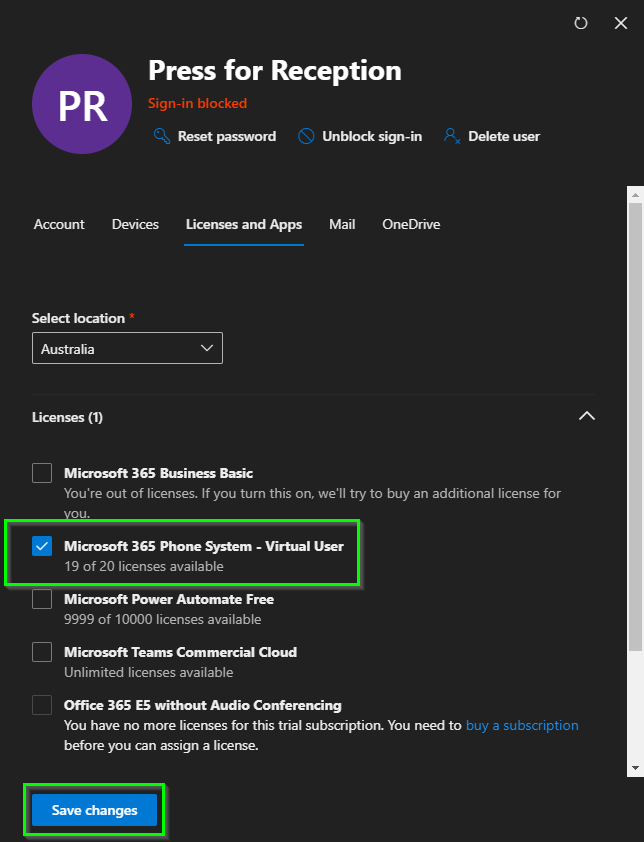Click the Press for Reception heading
Screen dimensions: 644x842
tap(275, 71)
